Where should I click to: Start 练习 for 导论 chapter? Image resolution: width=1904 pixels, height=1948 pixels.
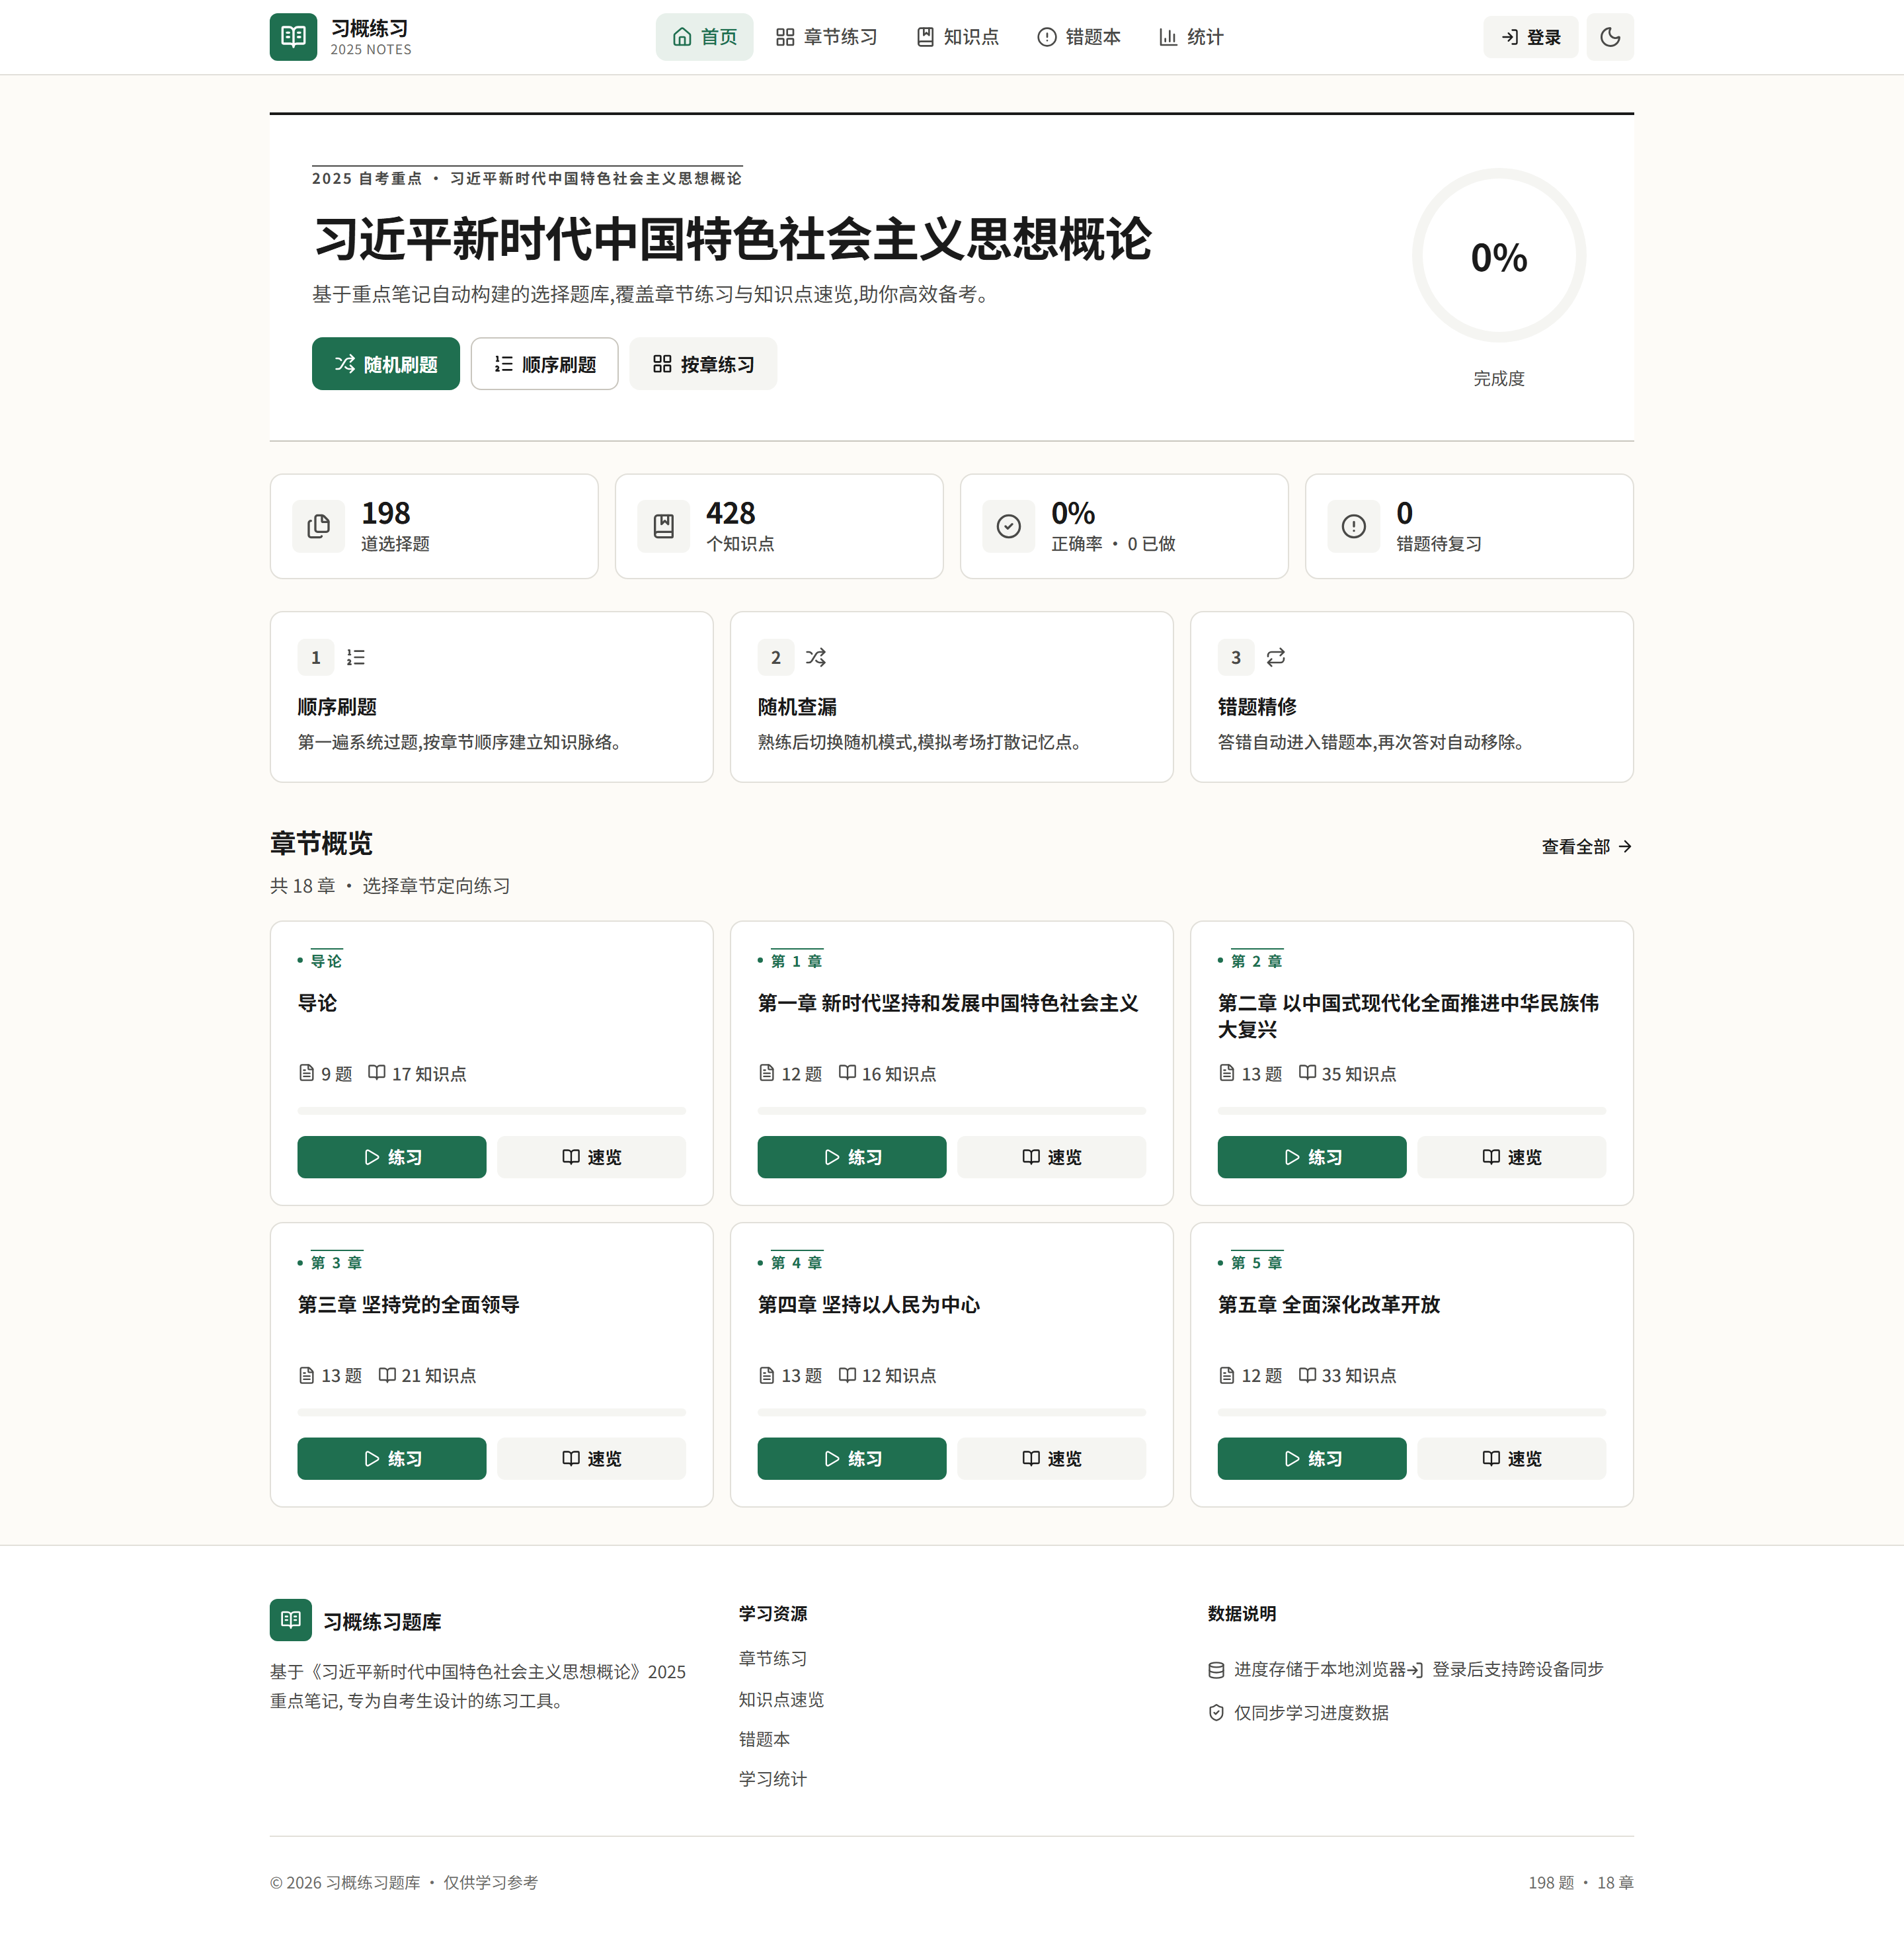392,1157
